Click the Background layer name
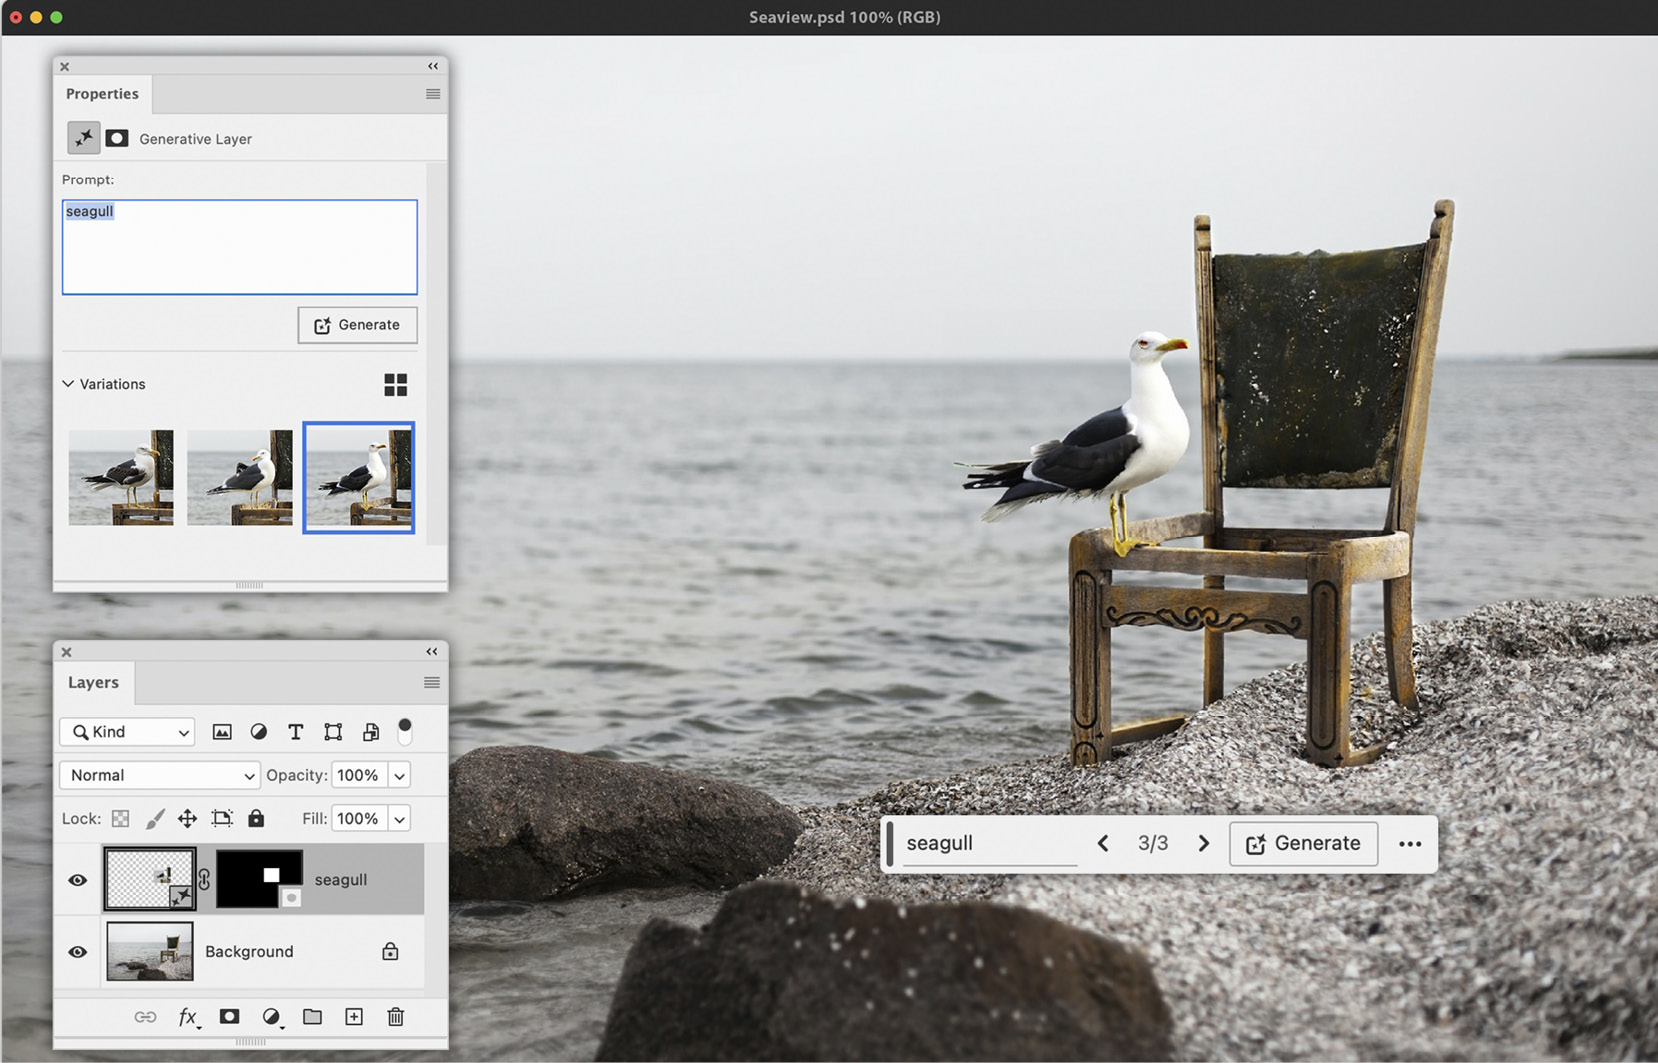 click(x=249, y=952)
